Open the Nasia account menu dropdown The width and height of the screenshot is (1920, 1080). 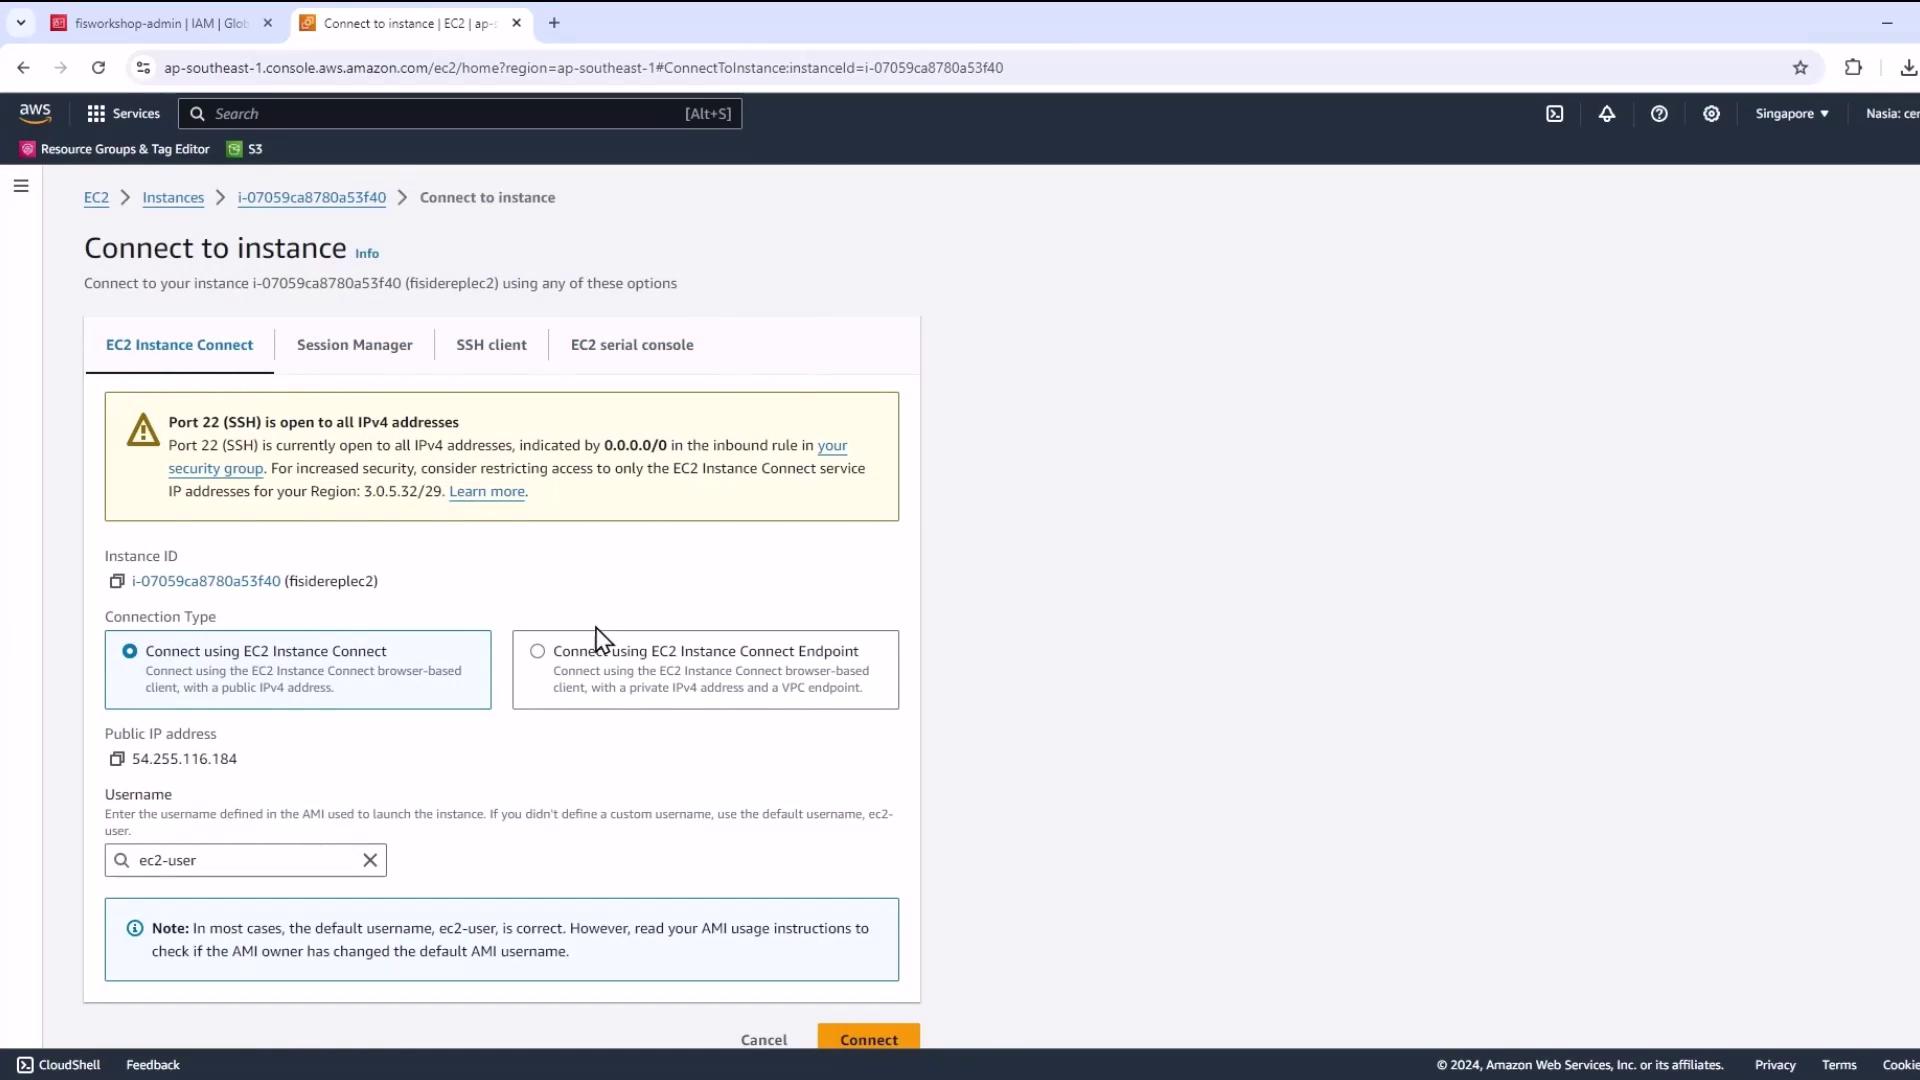[1890, 114]
